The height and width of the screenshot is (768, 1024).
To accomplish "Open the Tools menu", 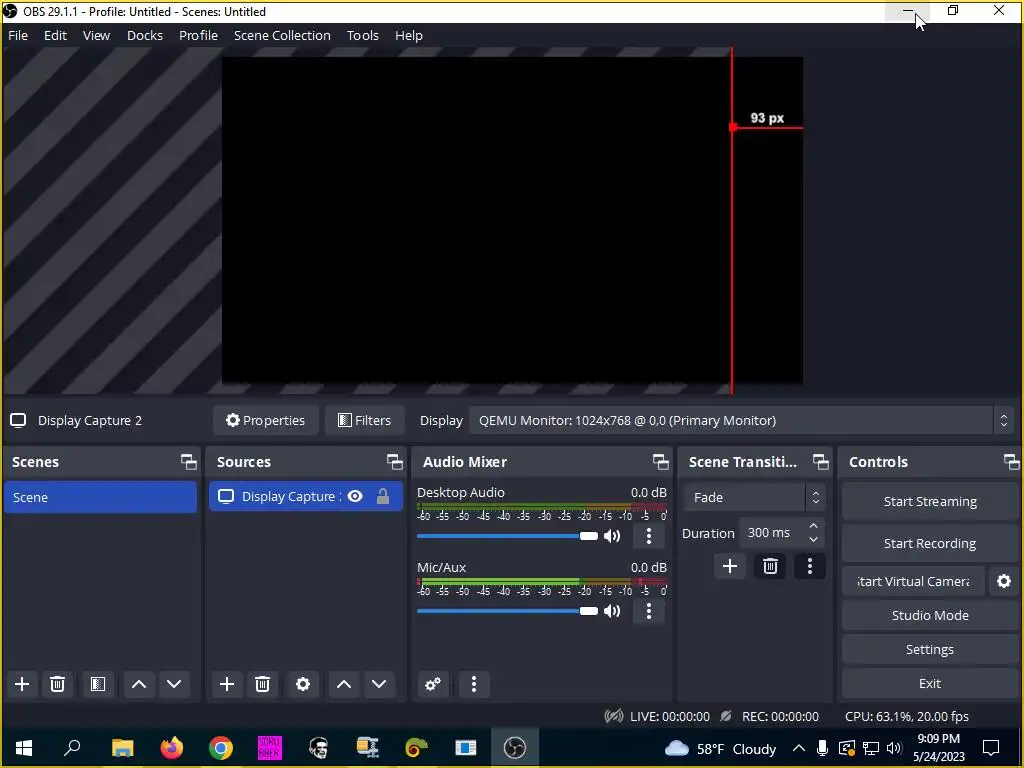I will click(362, 35).
